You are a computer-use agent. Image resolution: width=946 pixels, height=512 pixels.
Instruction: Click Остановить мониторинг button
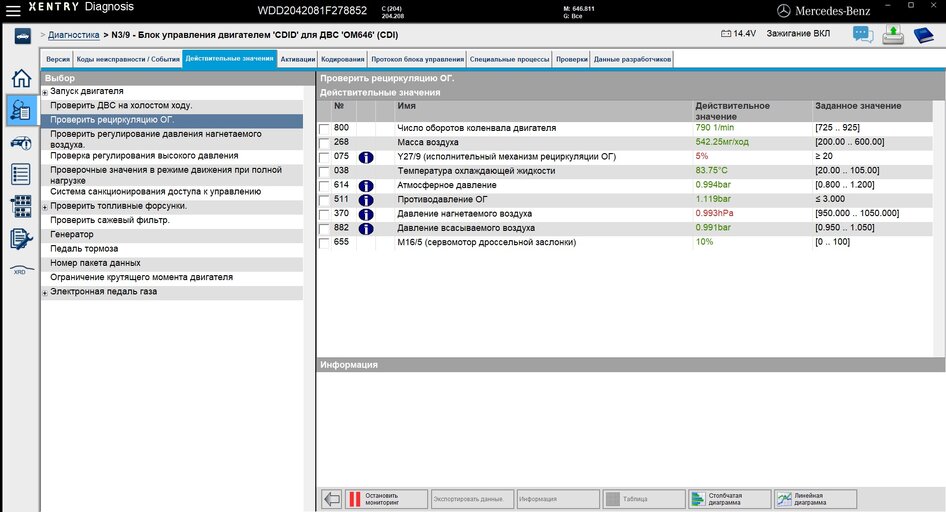tap(385, 499)
